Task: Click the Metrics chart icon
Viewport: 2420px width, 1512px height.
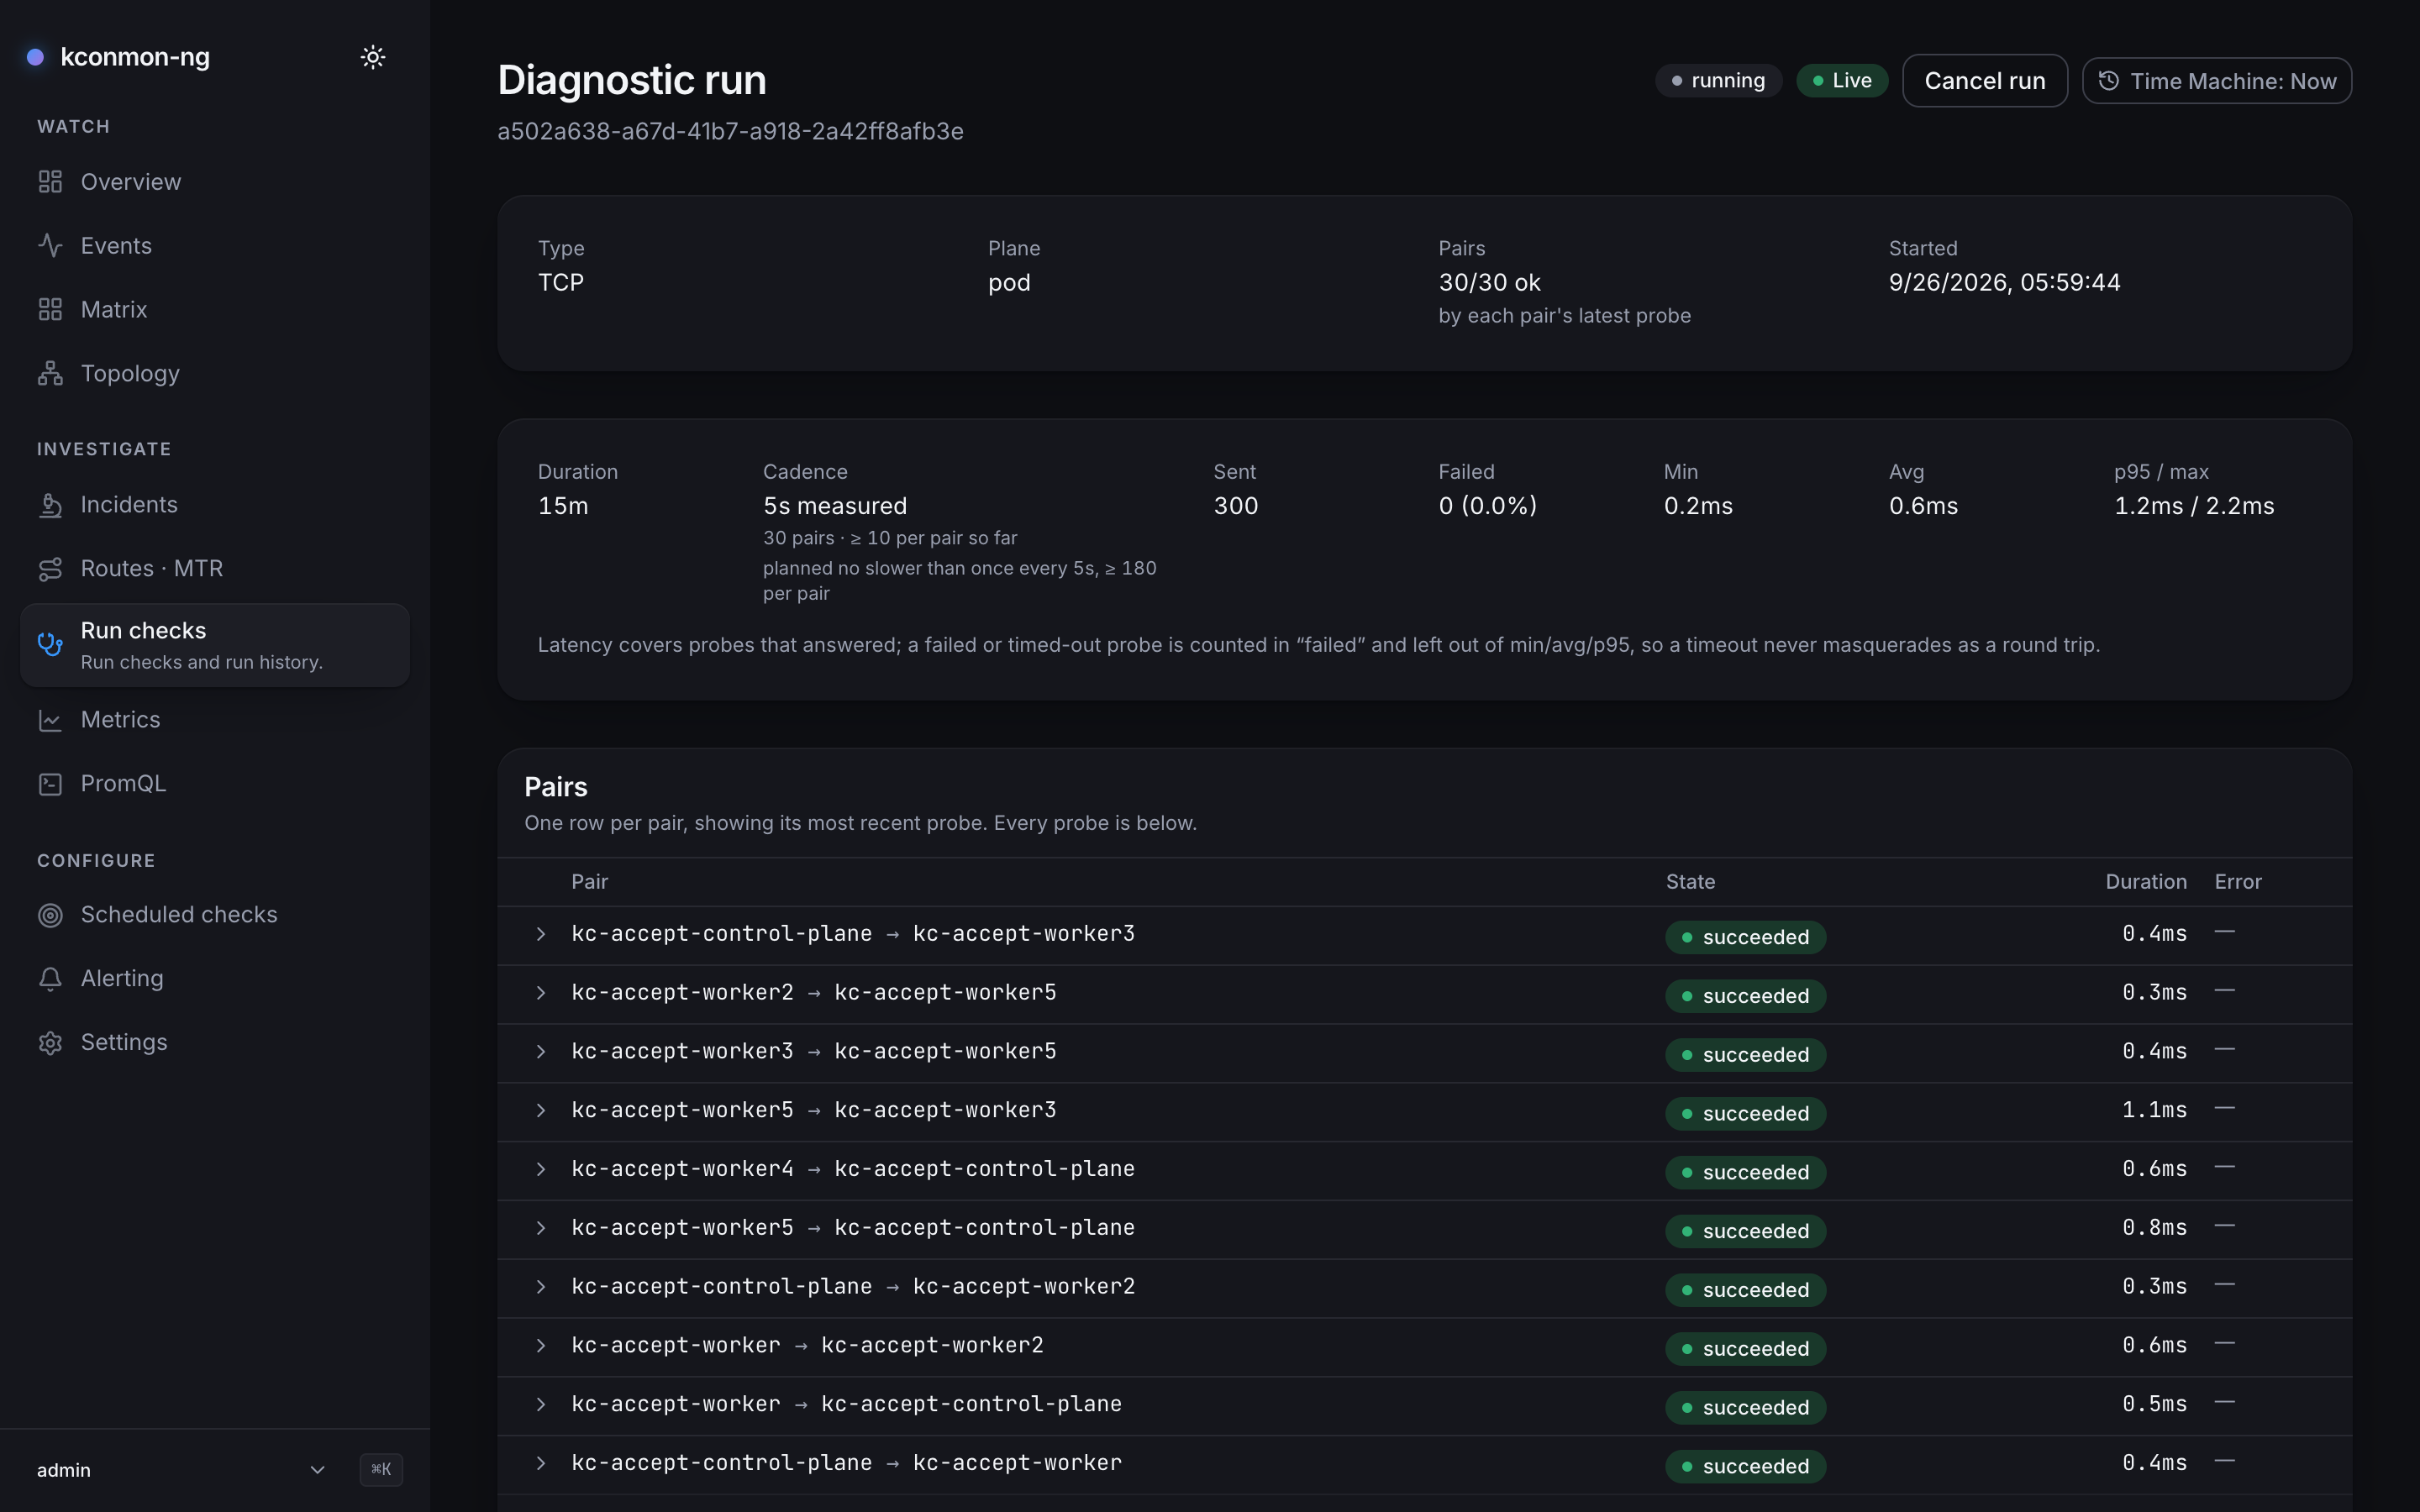Action: coord(50,720)
